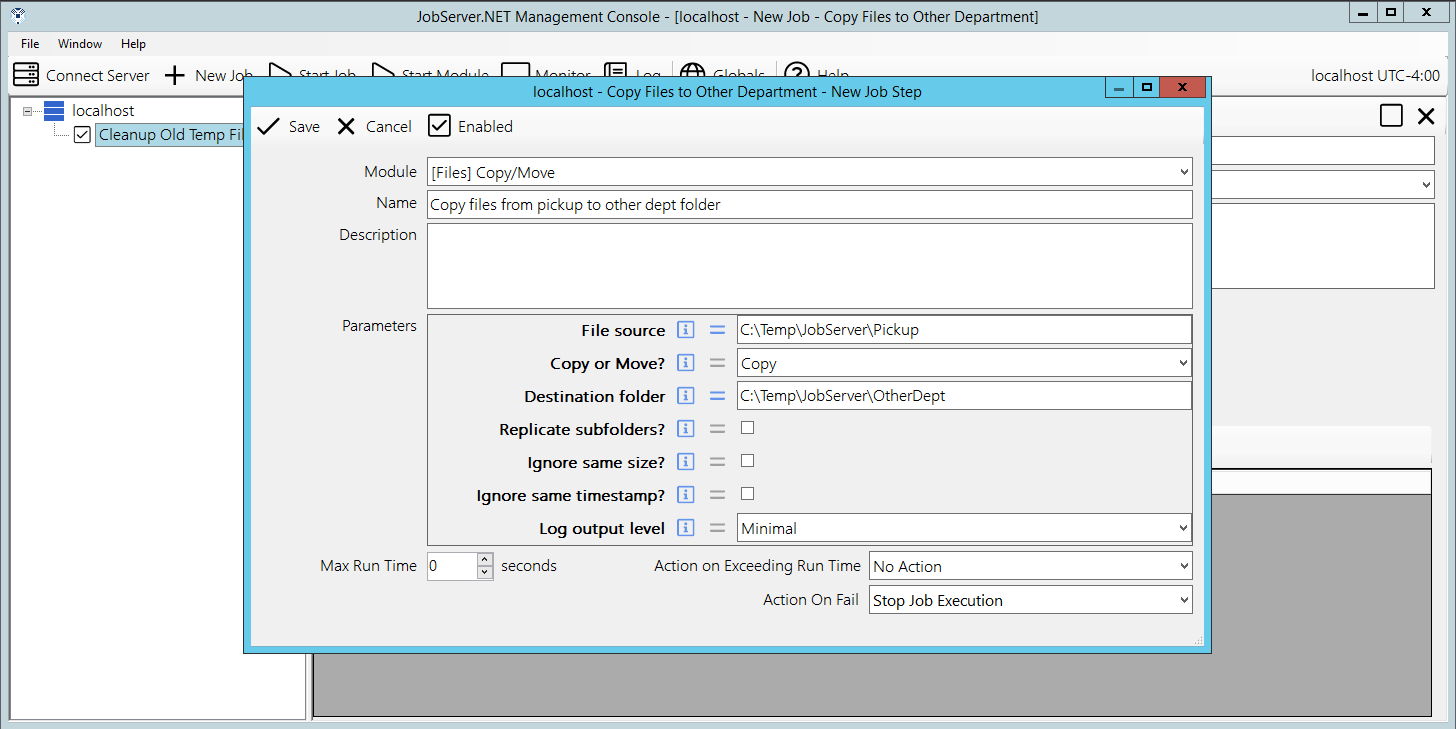Increase Max Run Time with up arrow
Viewport: 1456px width, 729px height.
click(x=485, y=559)
